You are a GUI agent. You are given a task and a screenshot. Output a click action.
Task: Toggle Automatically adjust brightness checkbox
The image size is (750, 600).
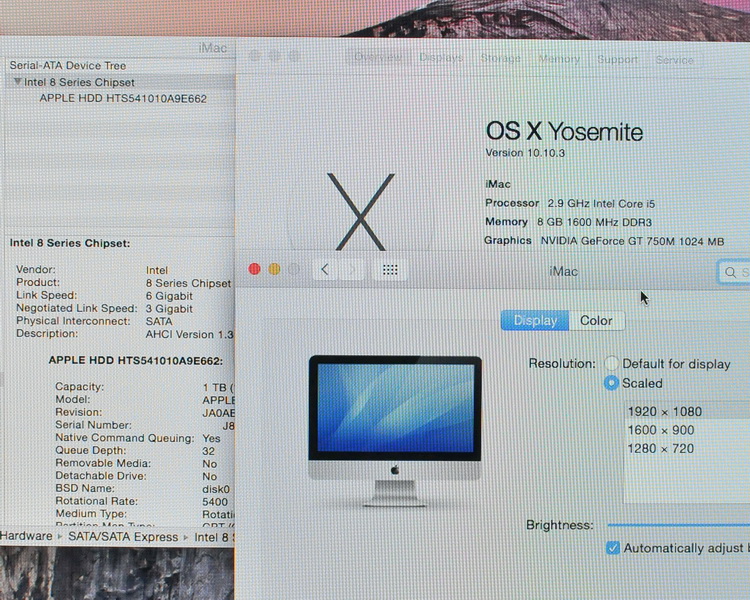613,548
